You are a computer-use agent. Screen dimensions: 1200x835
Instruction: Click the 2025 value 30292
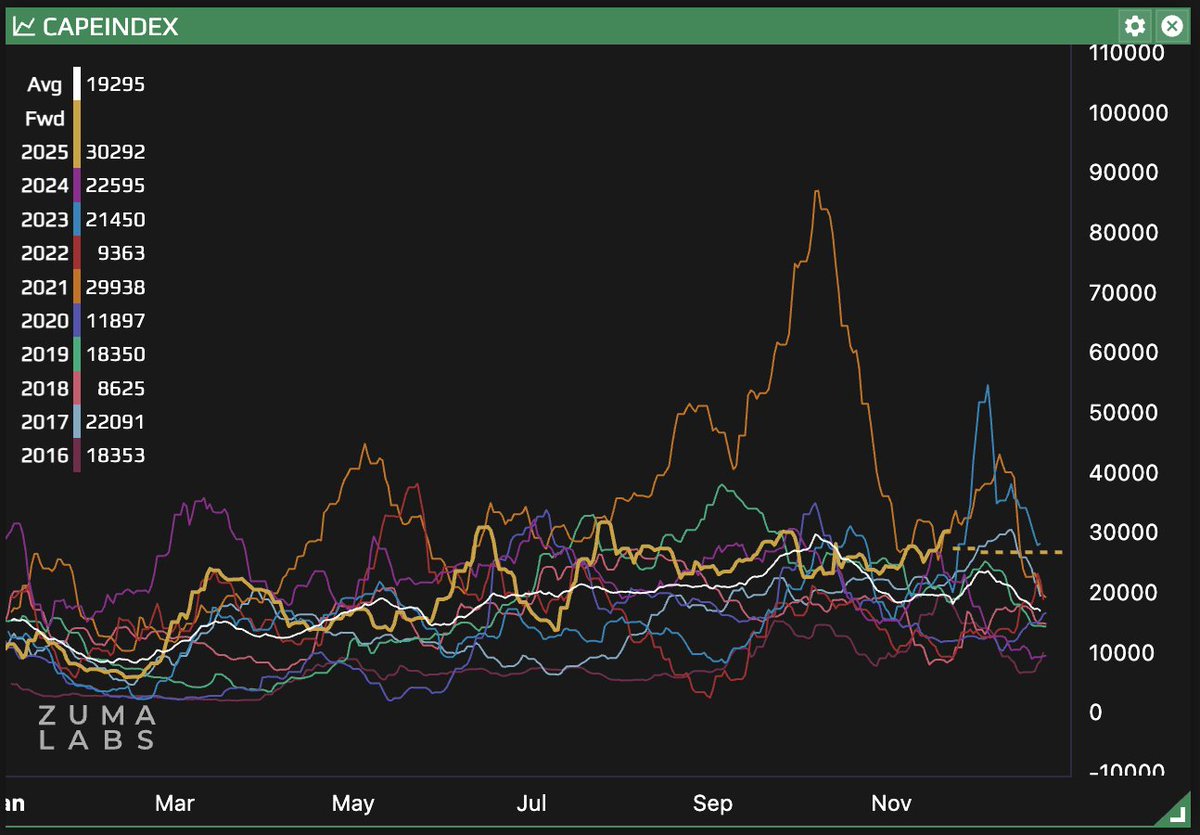click(116, 152)
